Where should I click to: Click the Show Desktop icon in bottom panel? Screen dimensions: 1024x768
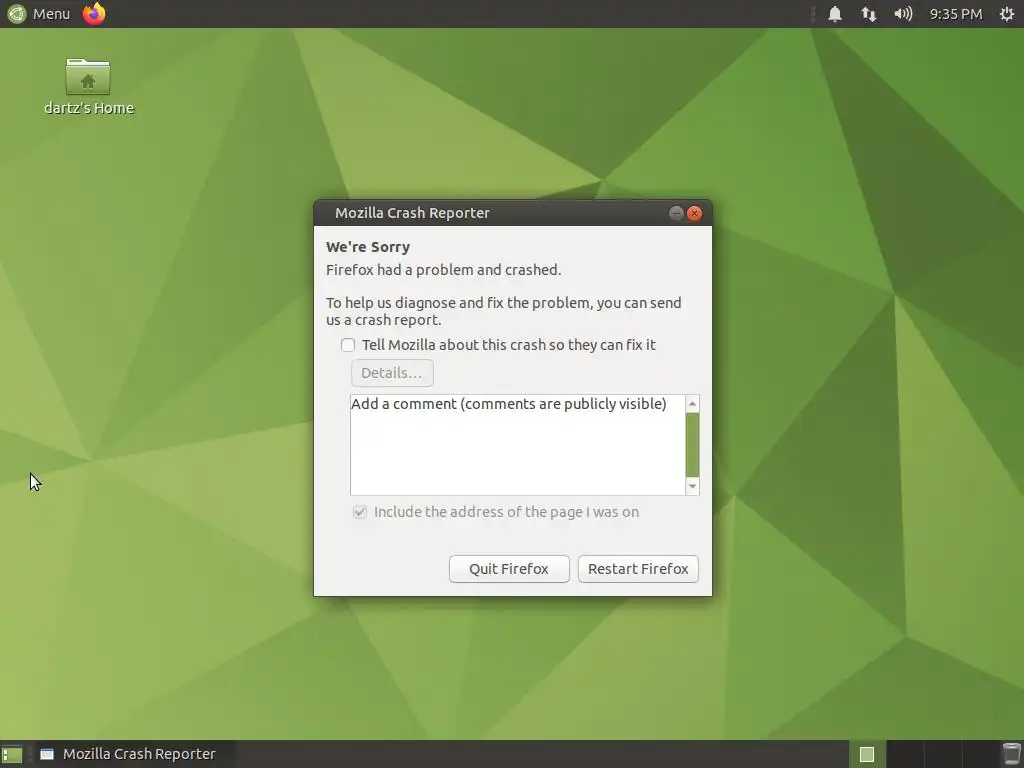[12, 754]
